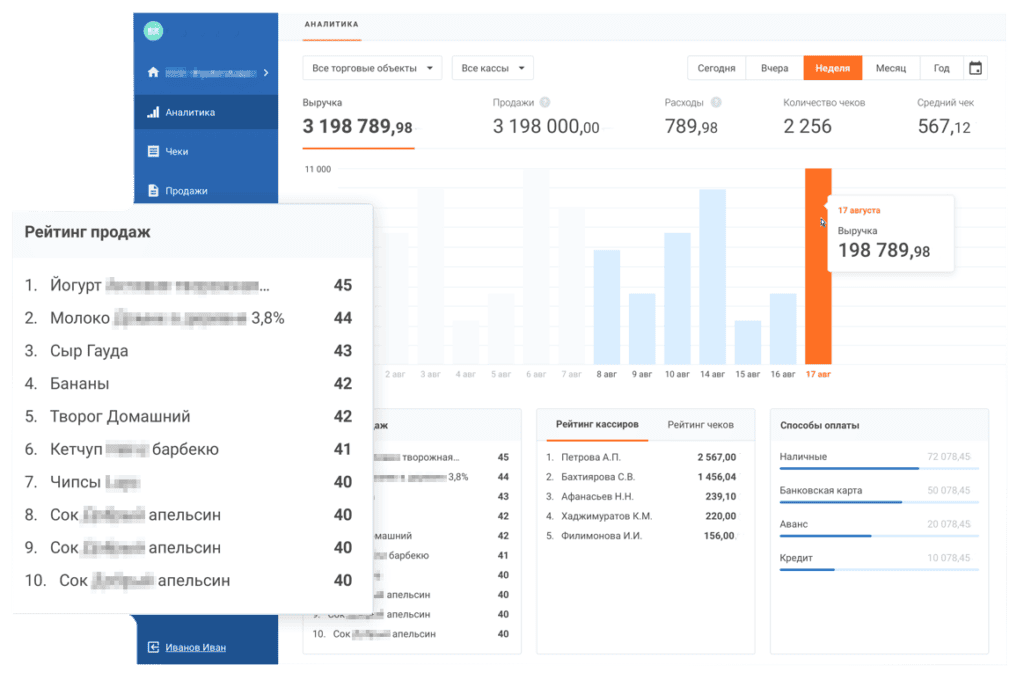Image resolution: width=1024 pixels, height=680 pixels.
Task: Click cashier row Хаджимуратов К.М.
Action: click(641, 516)
